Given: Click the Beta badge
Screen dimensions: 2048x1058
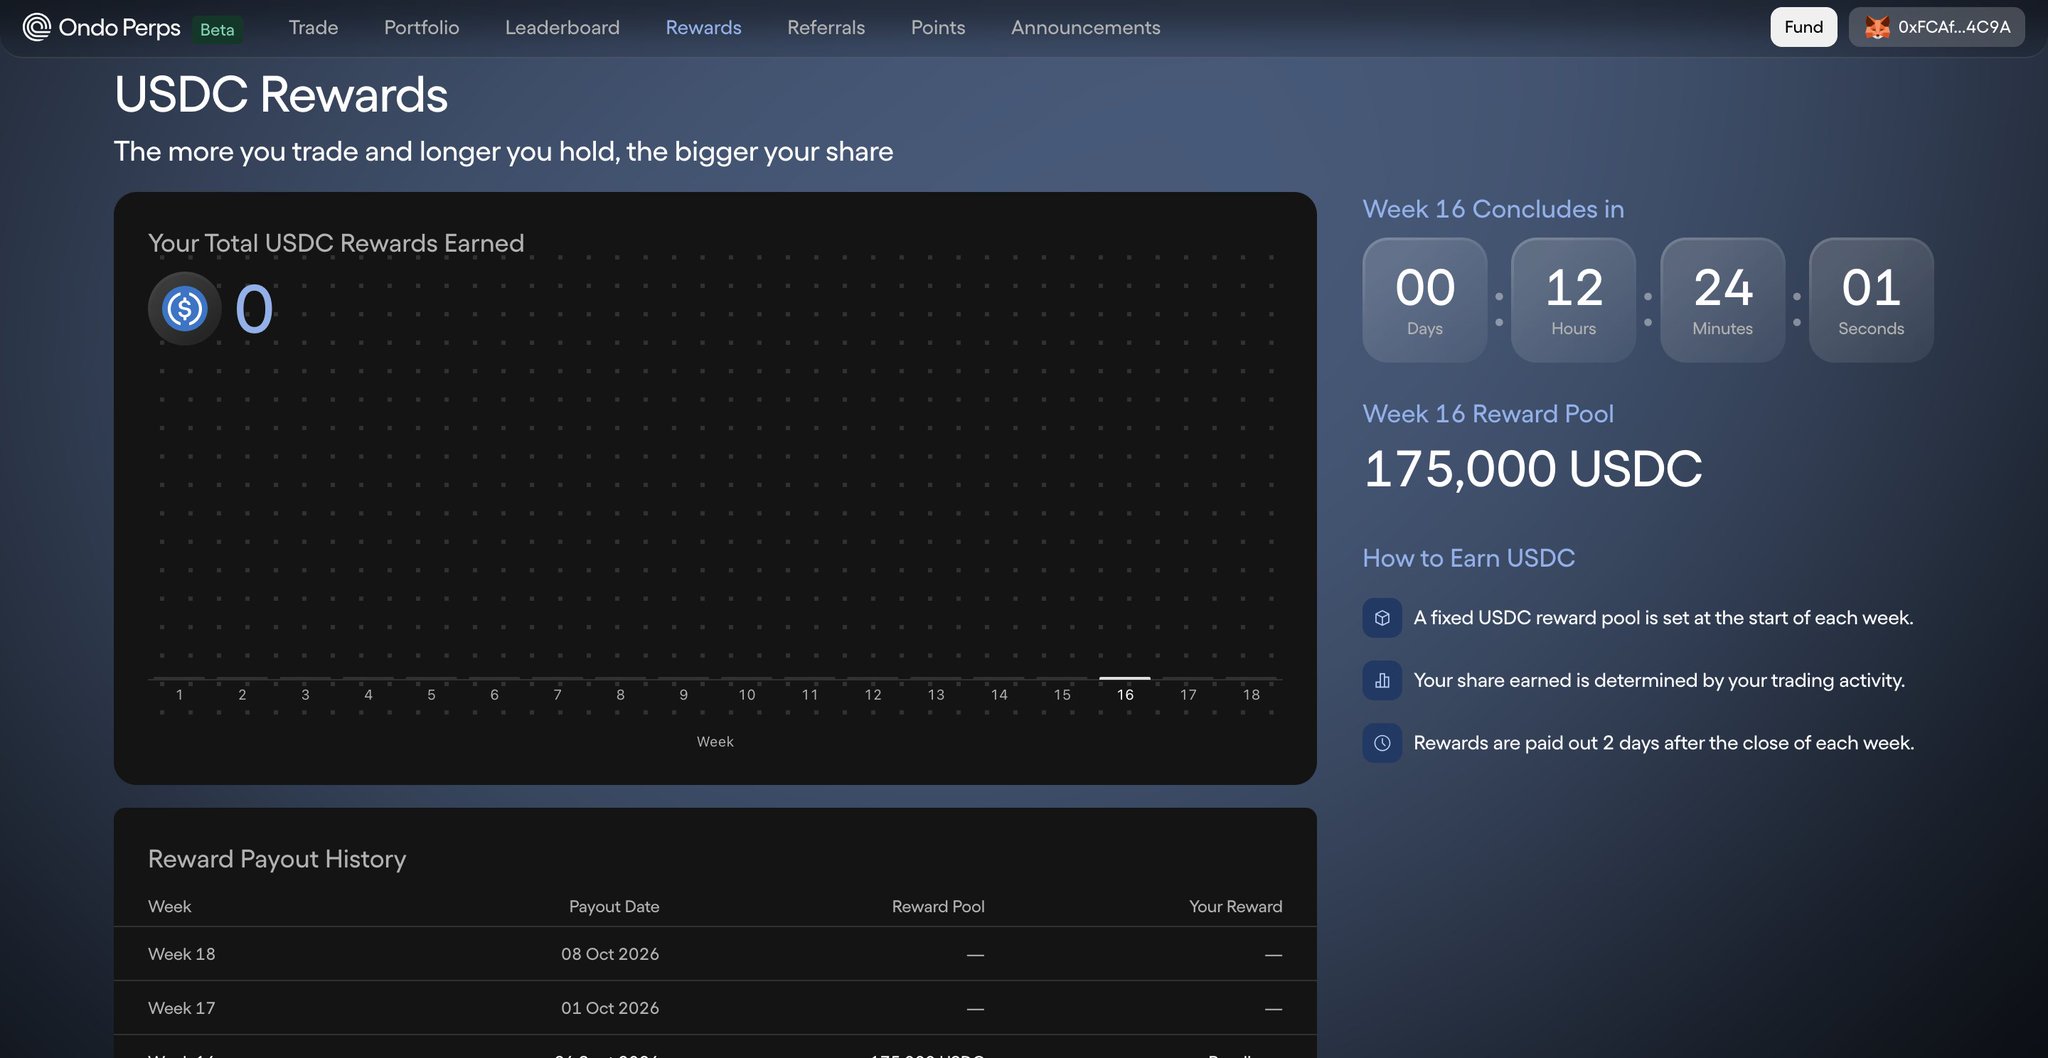Looking at the screenshot, I should 217,29.
